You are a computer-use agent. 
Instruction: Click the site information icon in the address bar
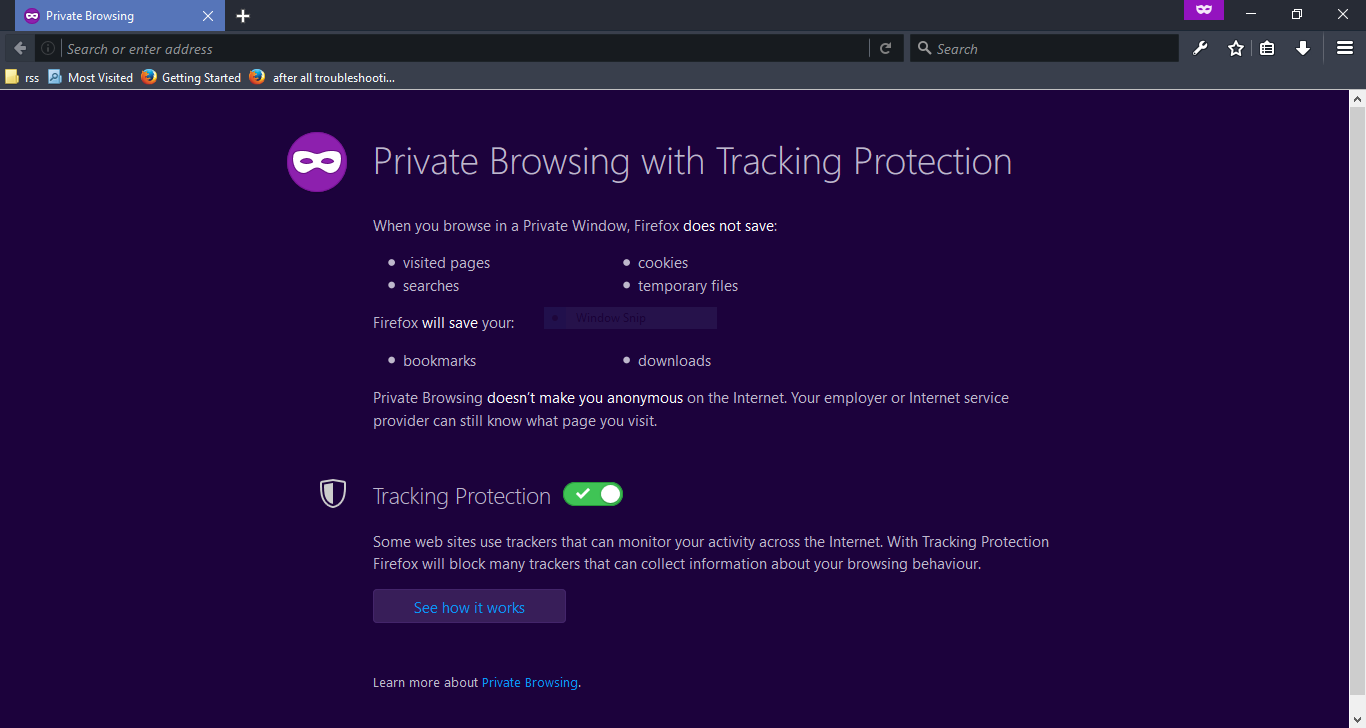pyautogui.click(x=48, y=48)
